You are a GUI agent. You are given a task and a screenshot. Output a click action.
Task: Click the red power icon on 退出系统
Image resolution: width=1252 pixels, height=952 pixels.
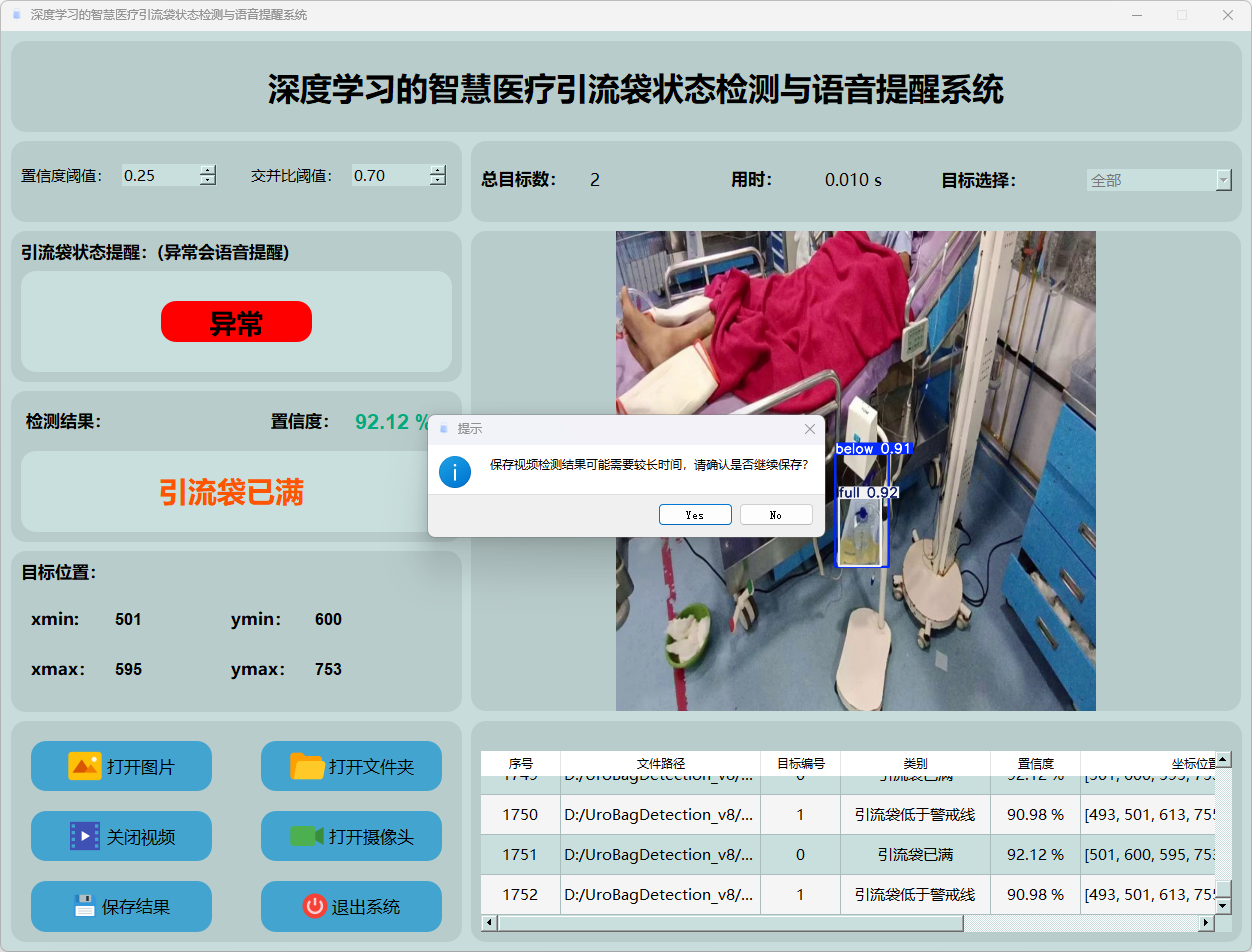coord(314,906)
